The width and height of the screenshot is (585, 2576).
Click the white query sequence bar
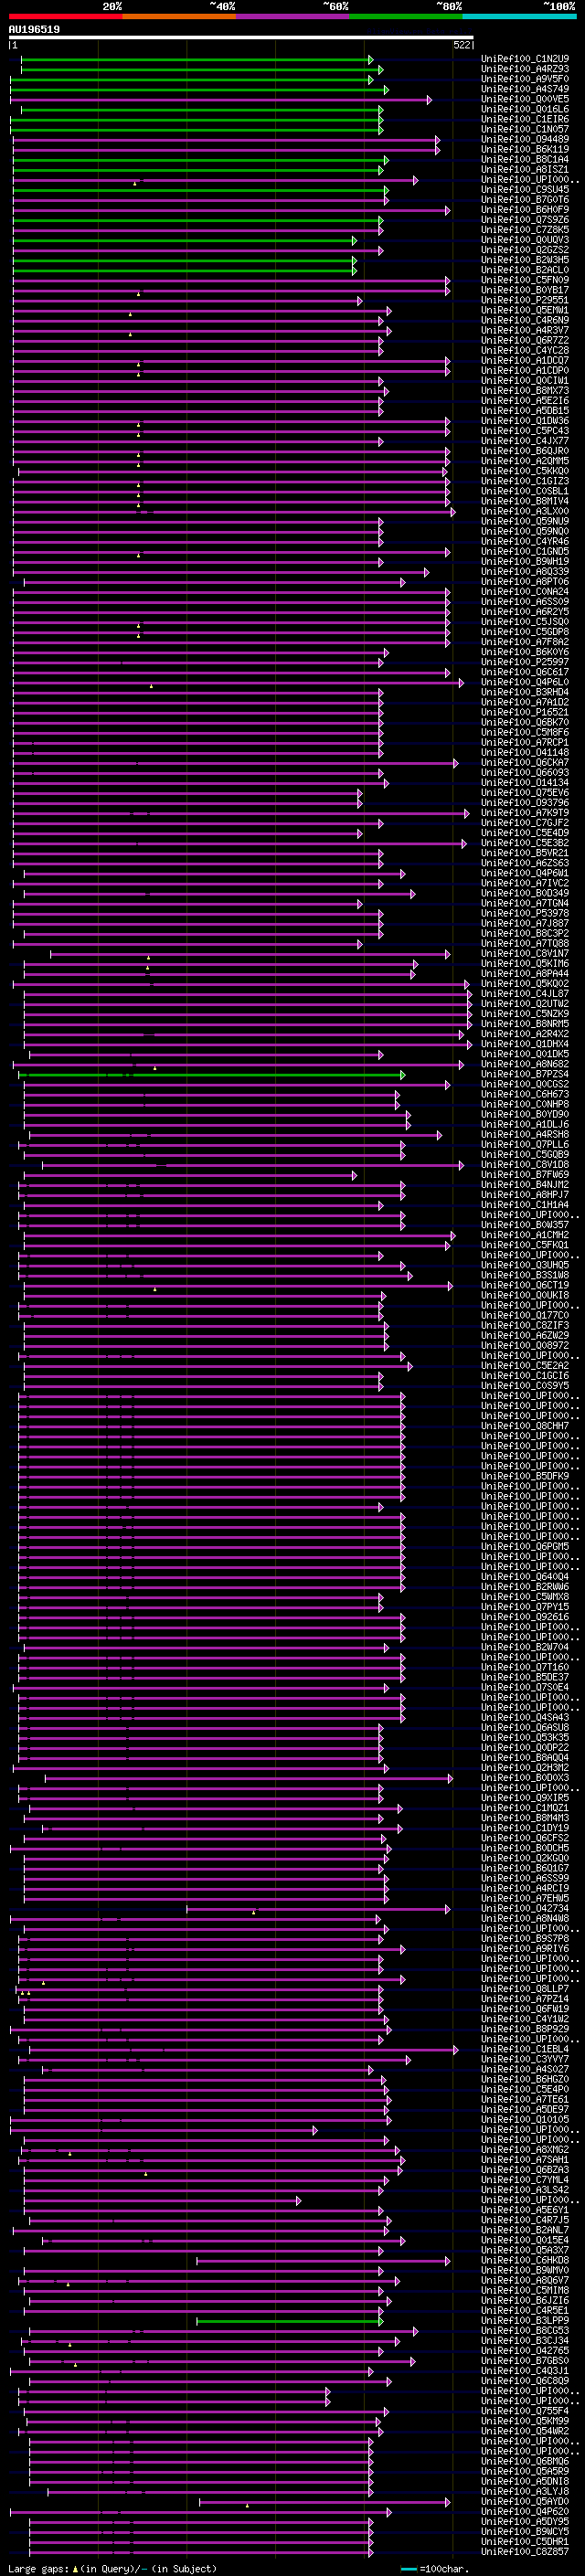241,37
